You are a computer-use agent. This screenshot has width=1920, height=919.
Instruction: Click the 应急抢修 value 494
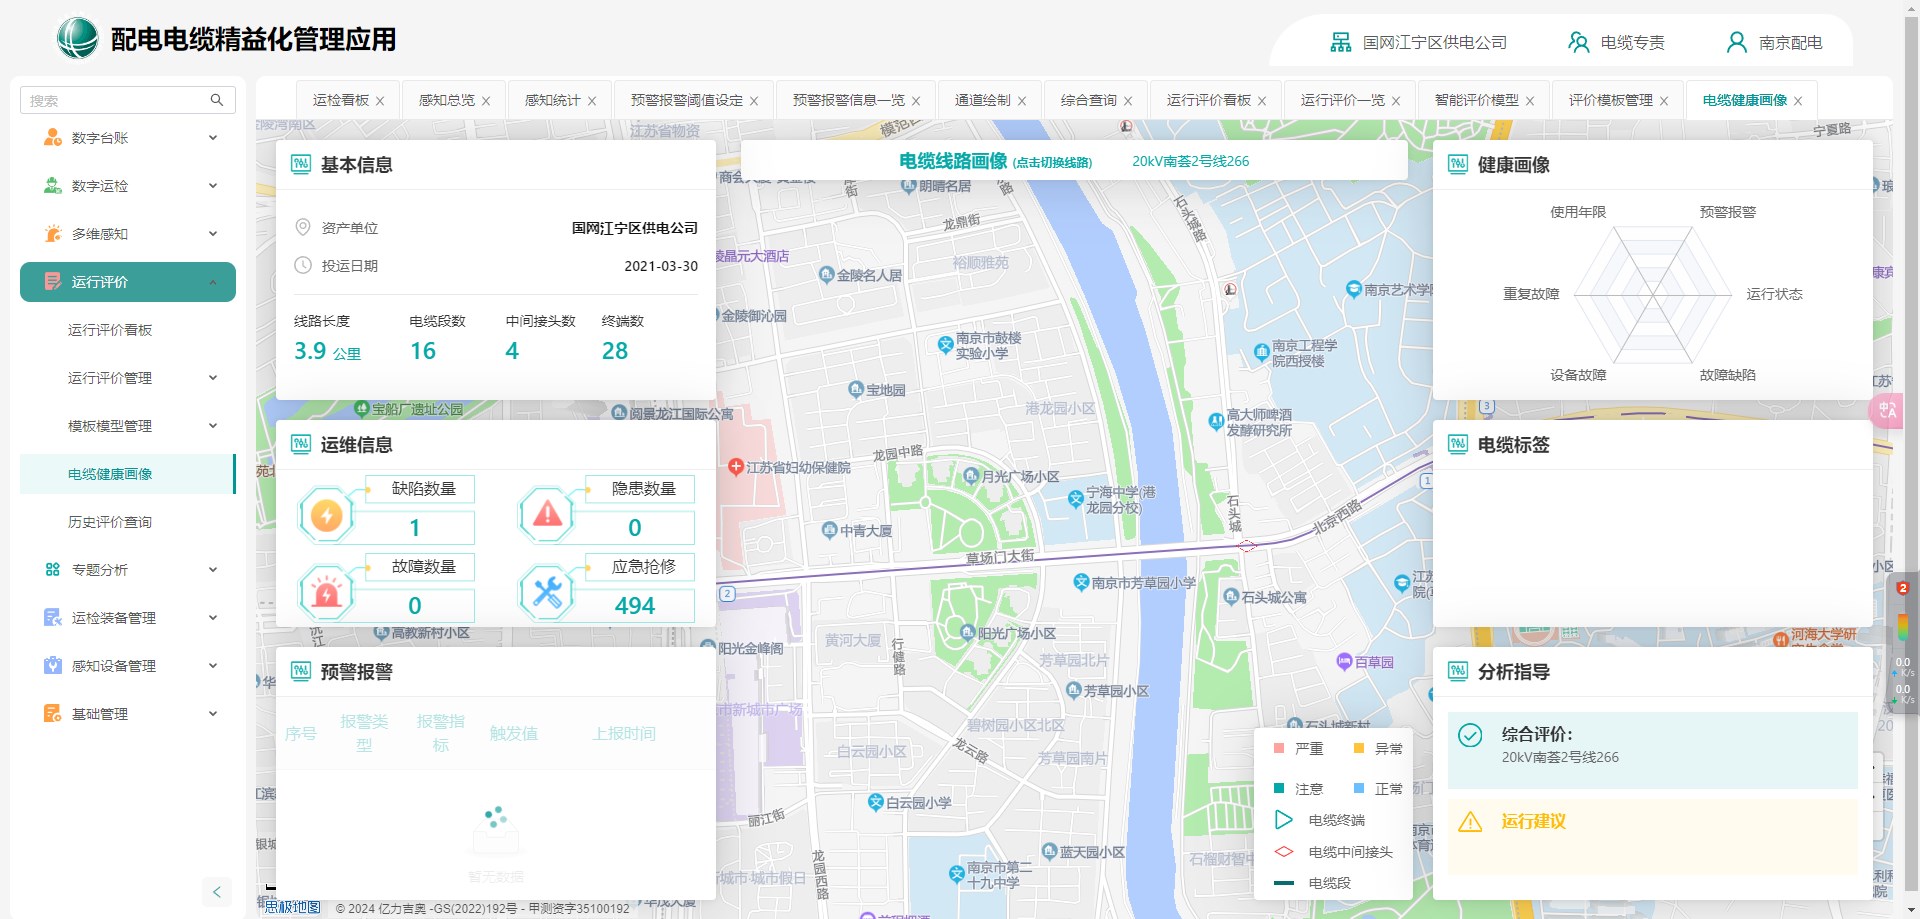click(x=634, y=606)
